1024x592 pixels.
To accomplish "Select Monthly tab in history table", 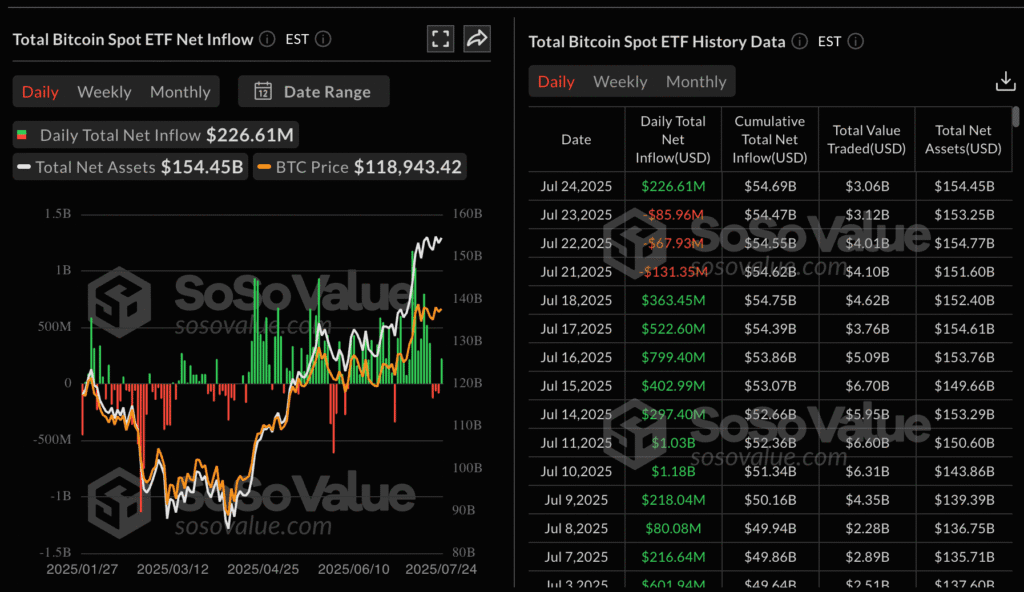I will pos(696,81).
